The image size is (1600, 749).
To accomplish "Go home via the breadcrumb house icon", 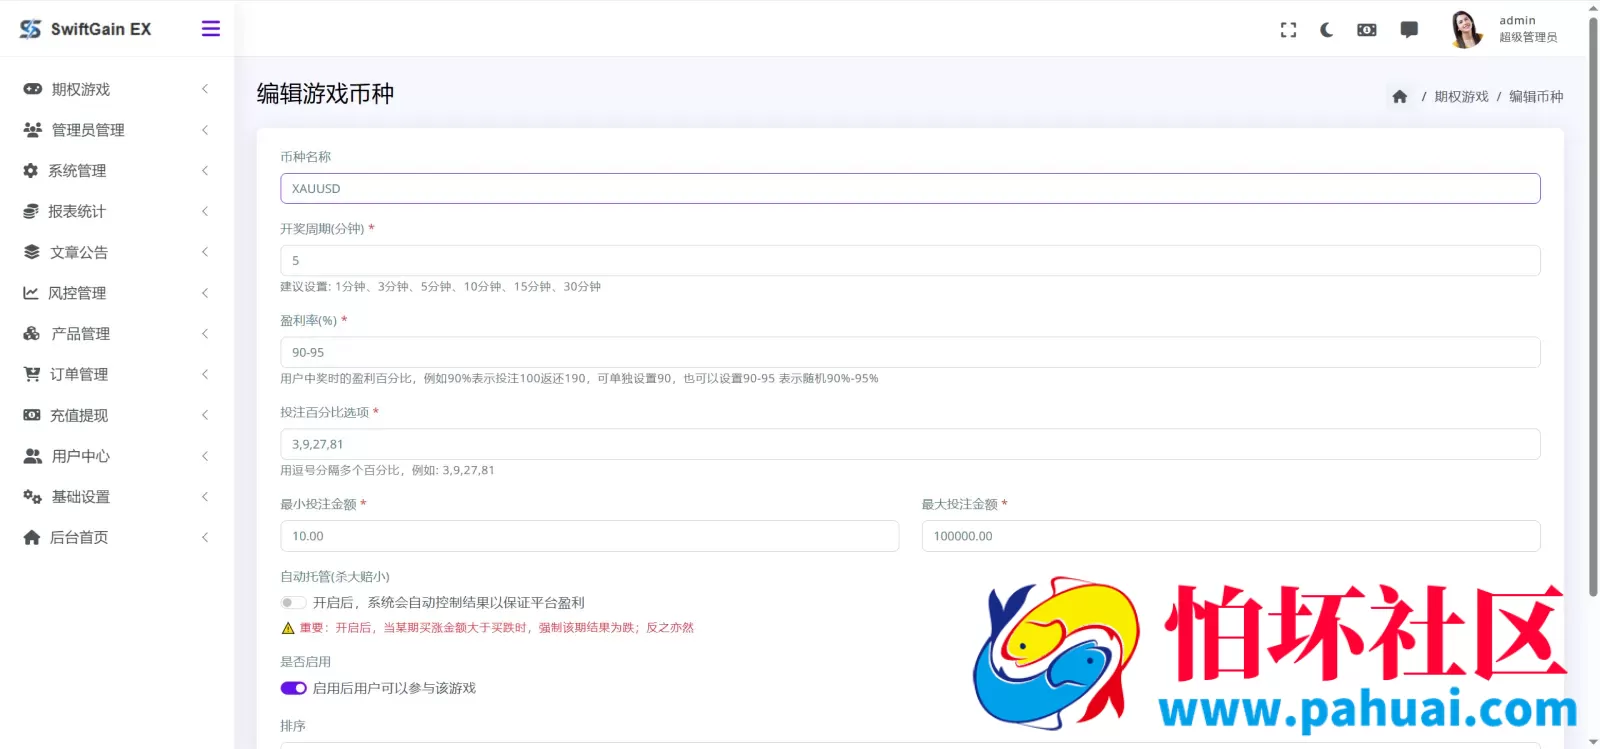I will click(1400, 97).
